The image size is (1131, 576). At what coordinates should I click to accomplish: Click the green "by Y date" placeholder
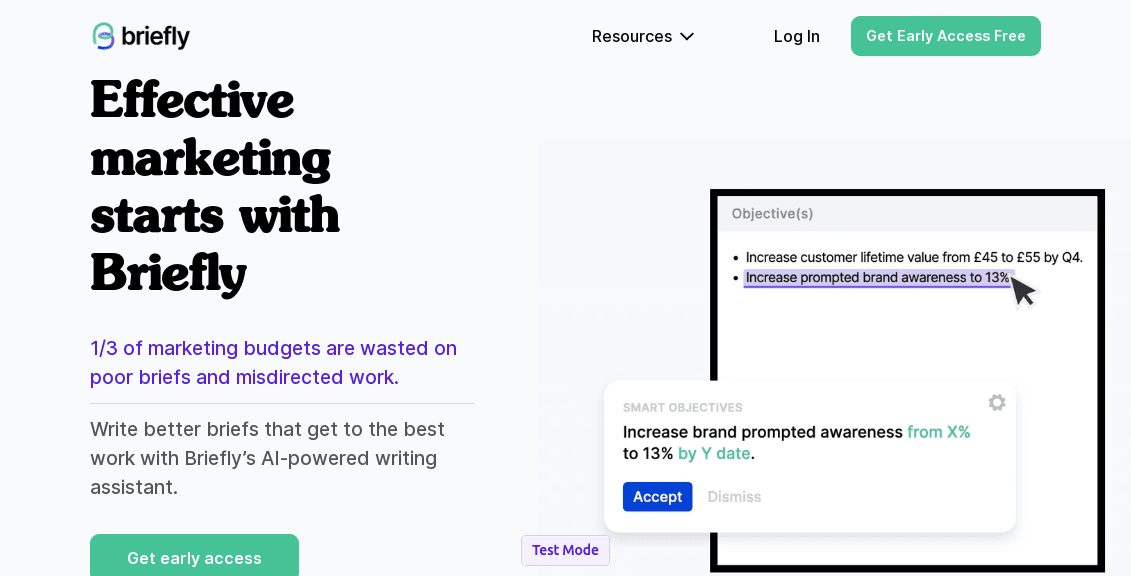click(x=714, y=454)
